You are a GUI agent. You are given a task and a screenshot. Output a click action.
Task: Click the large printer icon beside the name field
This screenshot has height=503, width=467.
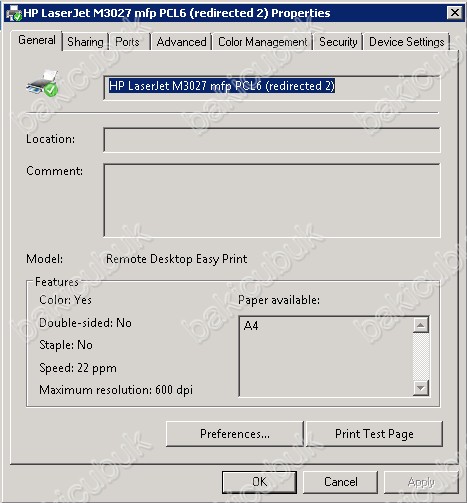click(42, 84)
